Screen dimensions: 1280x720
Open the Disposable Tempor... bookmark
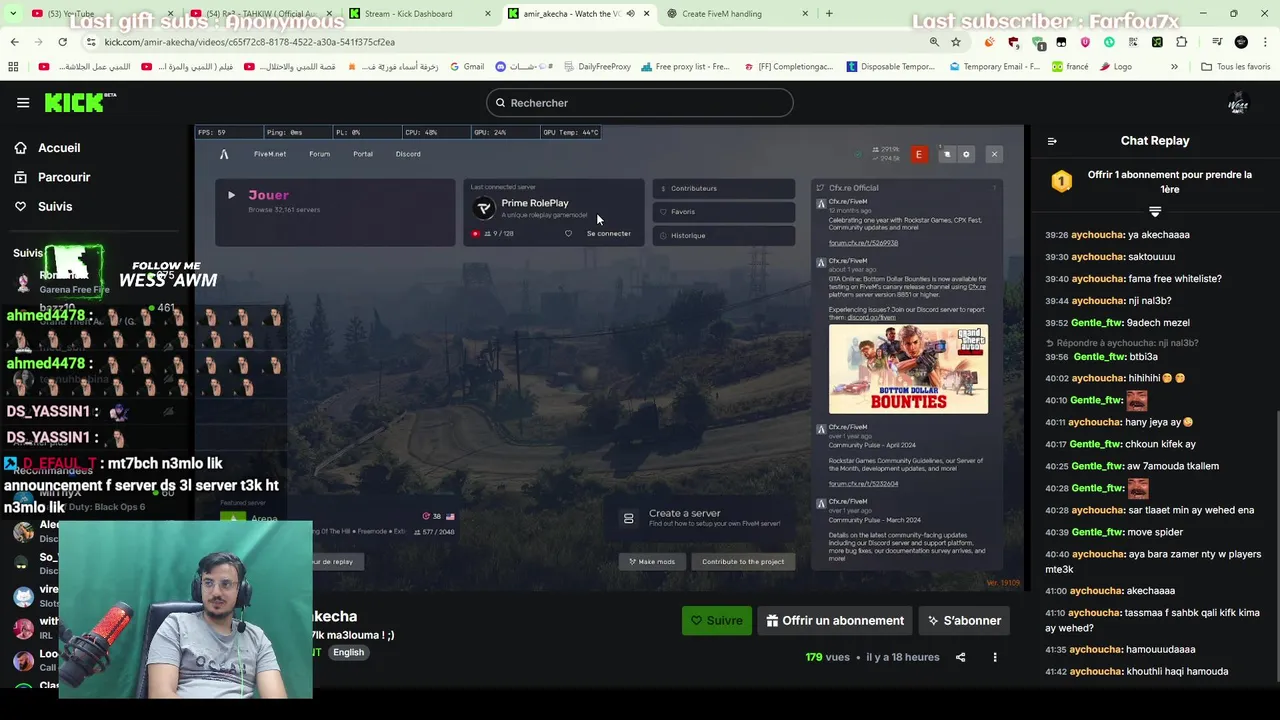coord(890,67)
